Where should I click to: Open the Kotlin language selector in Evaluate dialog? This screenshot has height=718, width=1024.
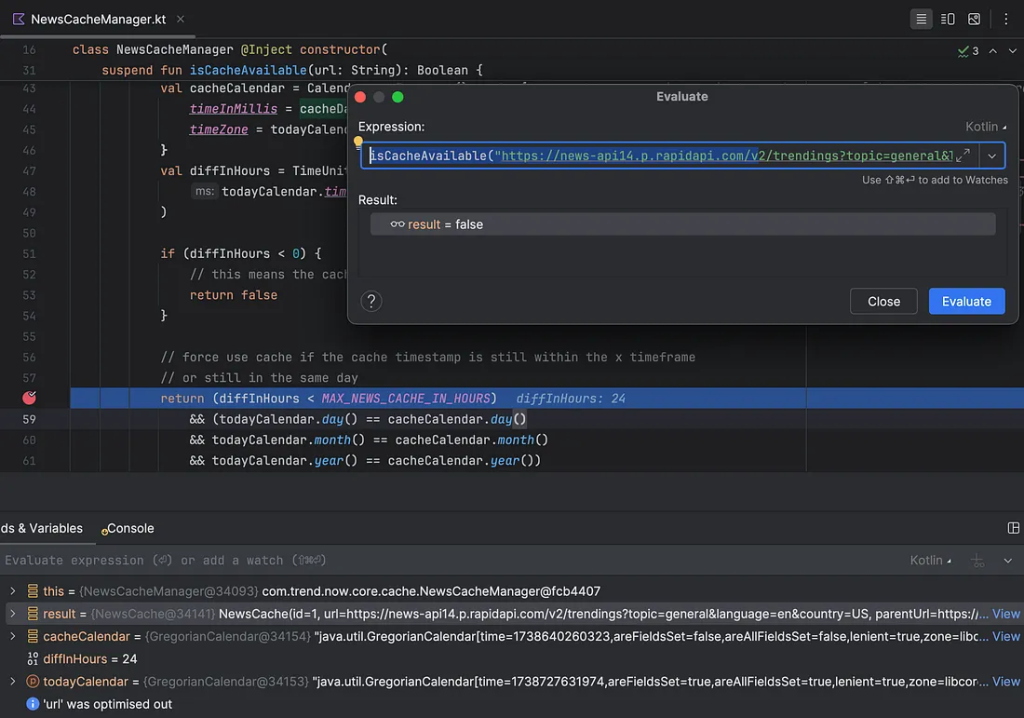pos(987,126)
